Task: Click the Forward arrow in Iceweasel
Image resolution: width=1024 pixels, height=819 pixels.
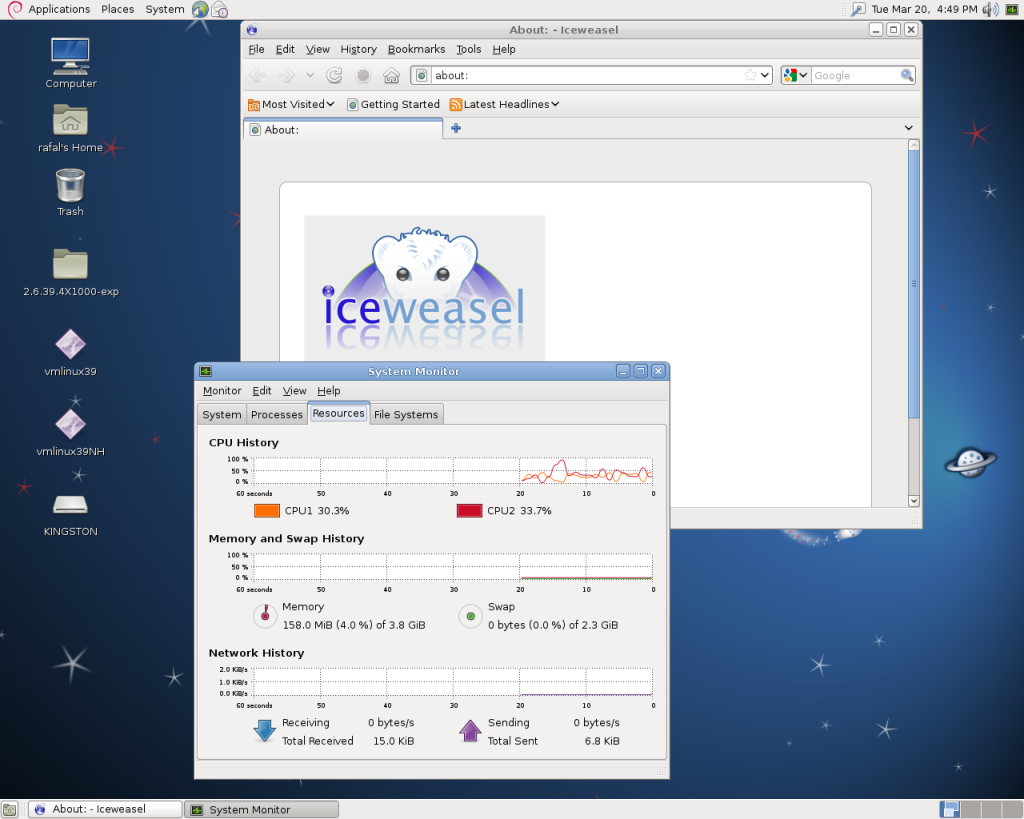Action: click(x=287, y=76)
